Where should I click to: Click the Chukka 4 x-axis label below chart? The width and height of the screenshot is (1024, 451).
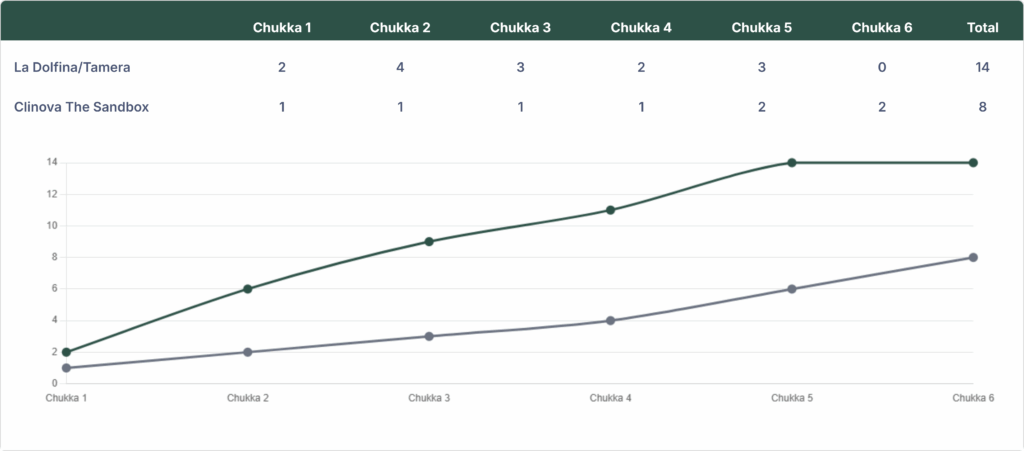point(610,398)
